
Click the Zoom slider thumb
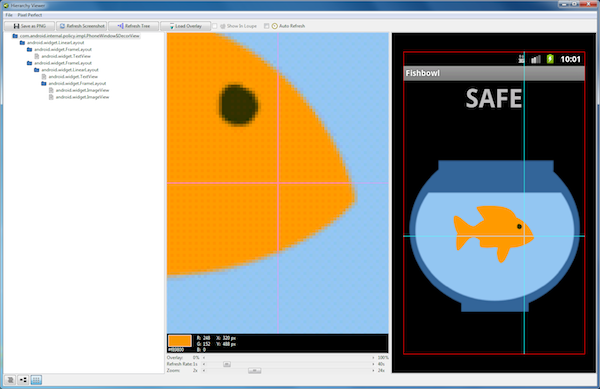tap(254, 371)
